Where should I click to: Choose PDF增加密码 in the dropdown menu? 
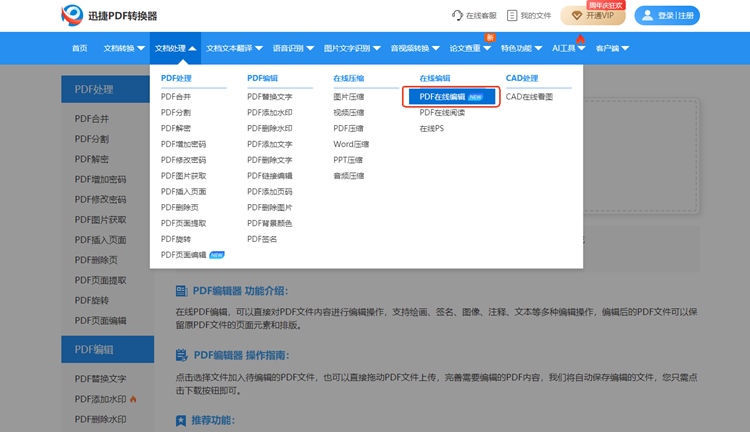tap(183, 144)
